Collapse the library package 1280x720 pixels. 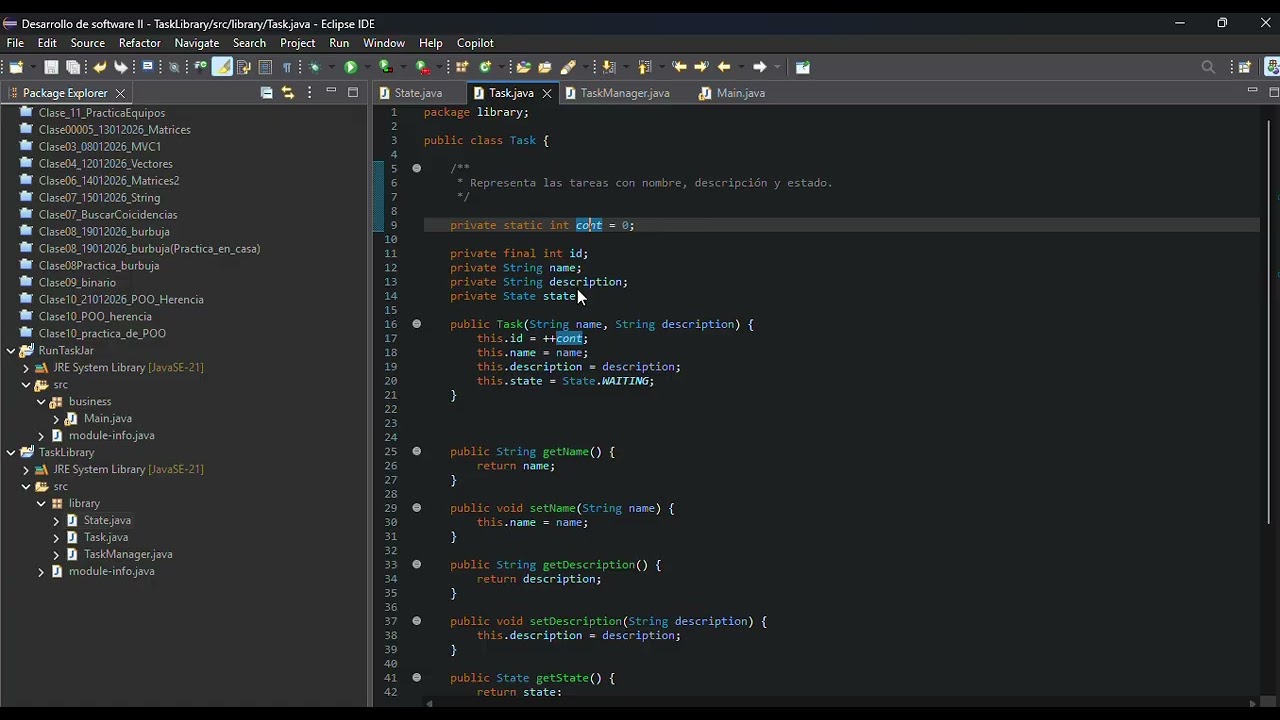pyautogui.click(x=41, y=504)
